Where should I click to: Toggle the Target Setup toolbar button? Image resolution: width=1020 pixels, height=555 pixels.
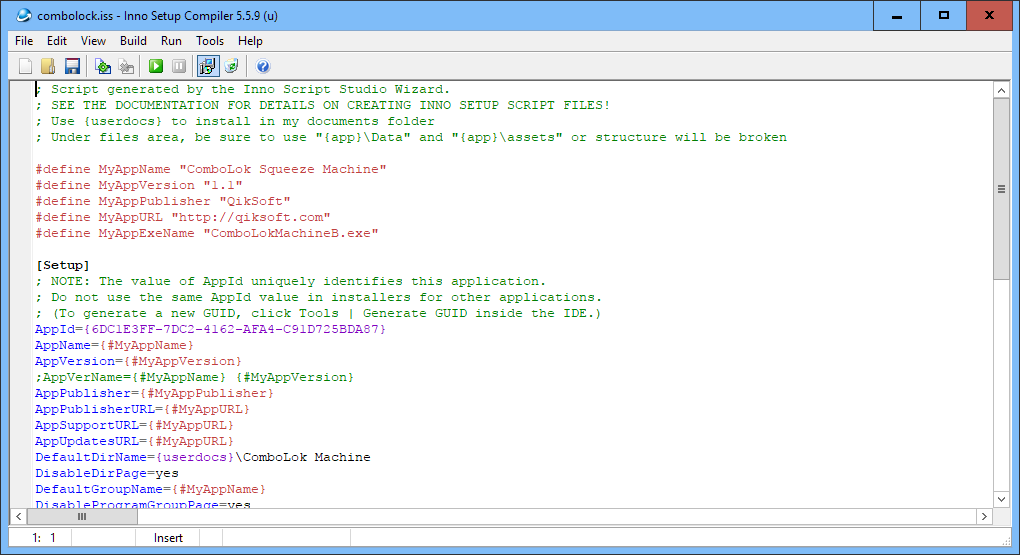(208, 66)
